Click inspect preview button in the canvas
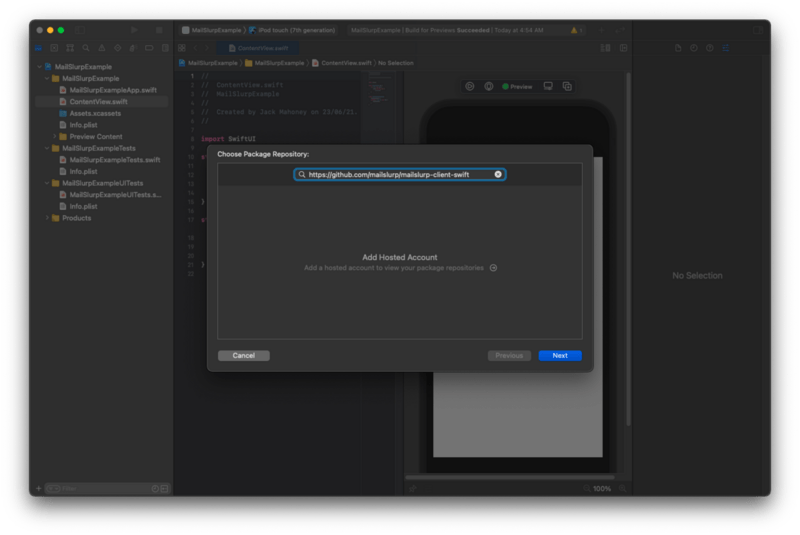800x535 pixels. click(x=488, y=87)
